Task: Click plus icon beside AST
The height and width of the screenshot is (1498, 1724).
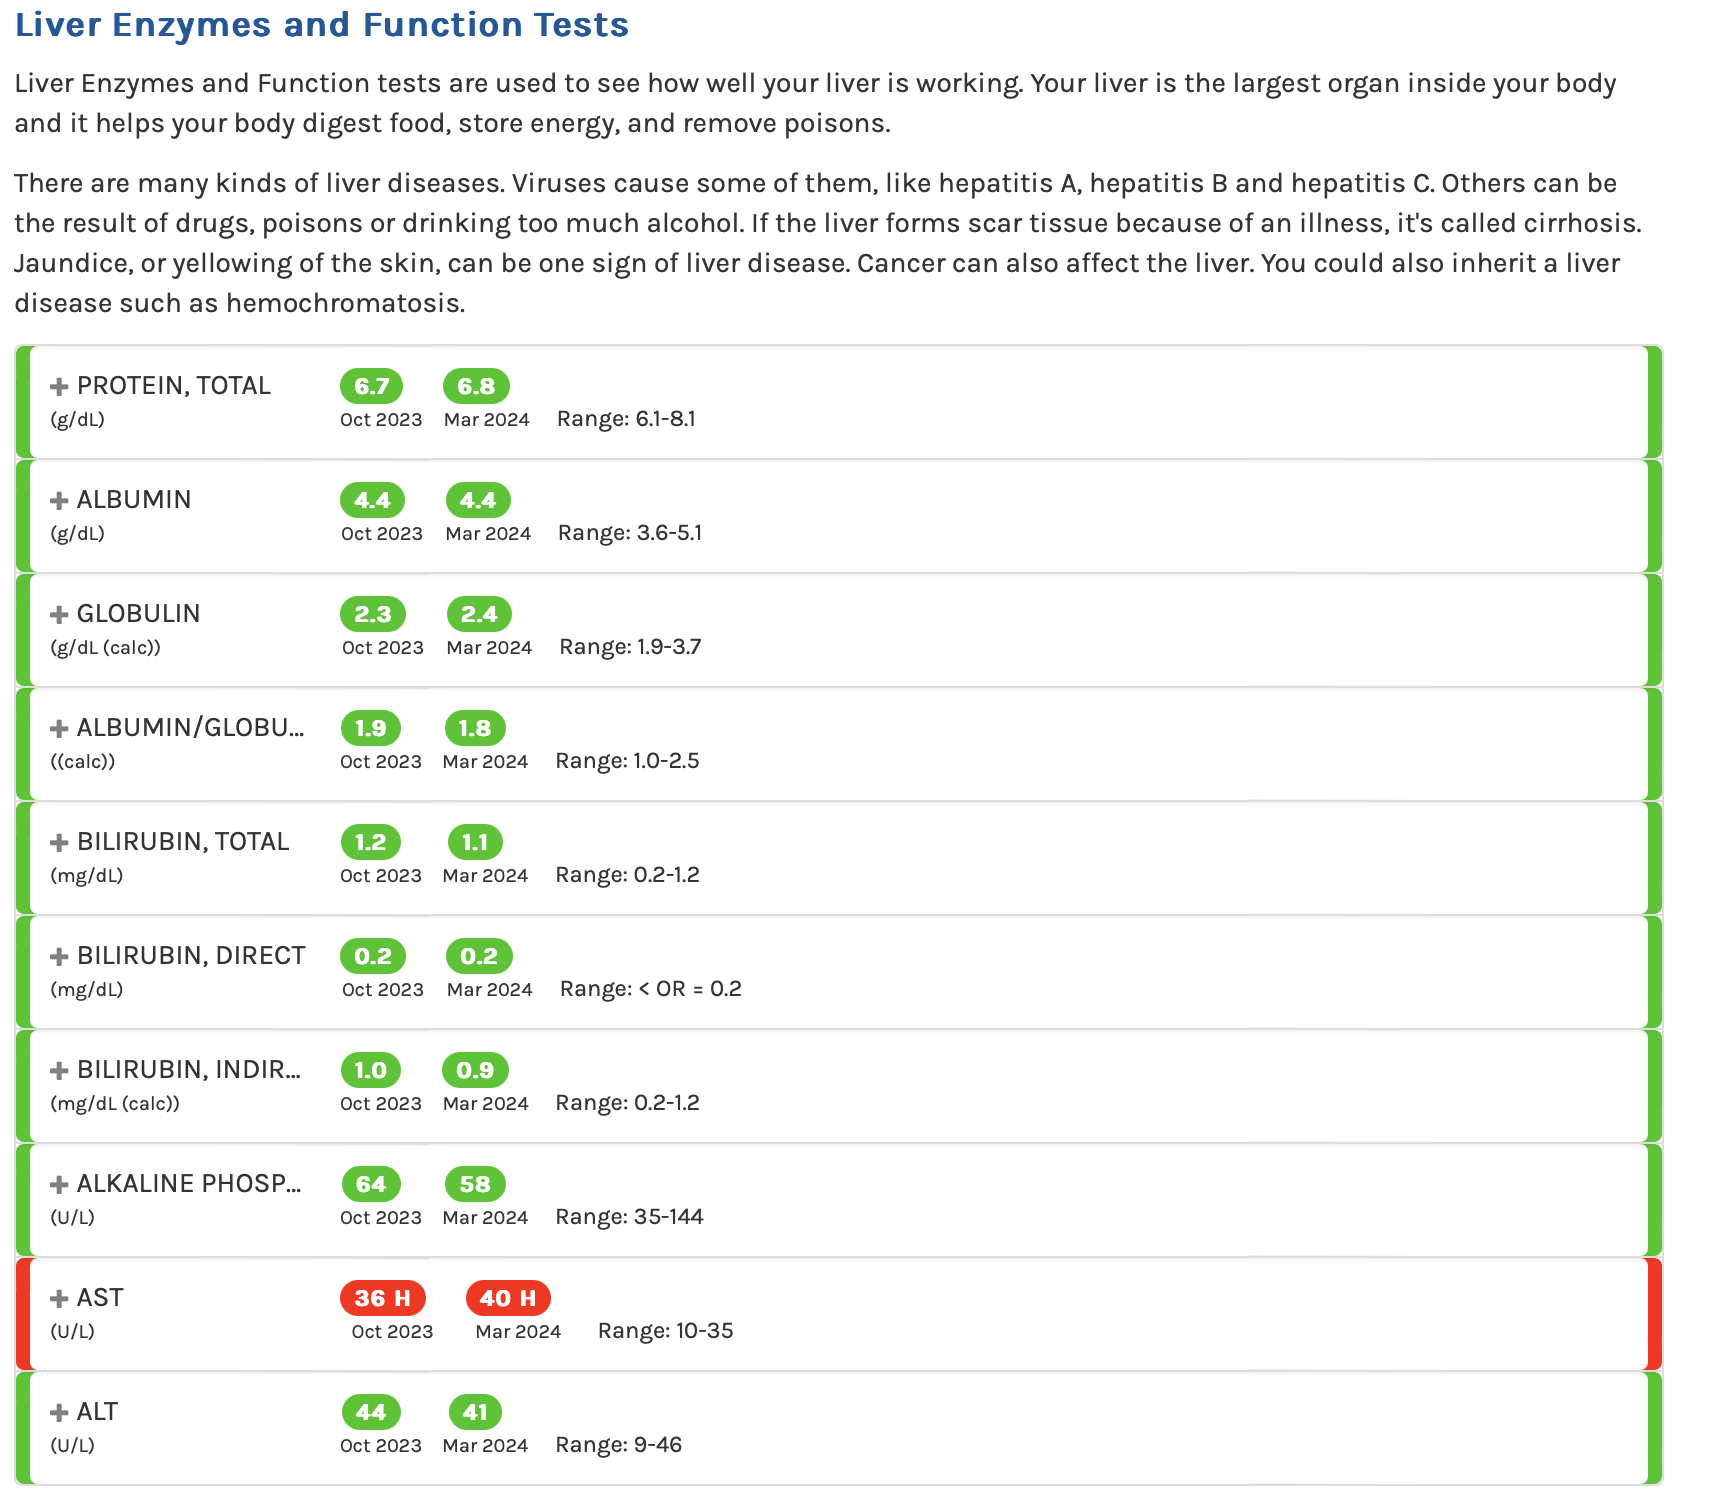Action: click(x=59, y=1299)
